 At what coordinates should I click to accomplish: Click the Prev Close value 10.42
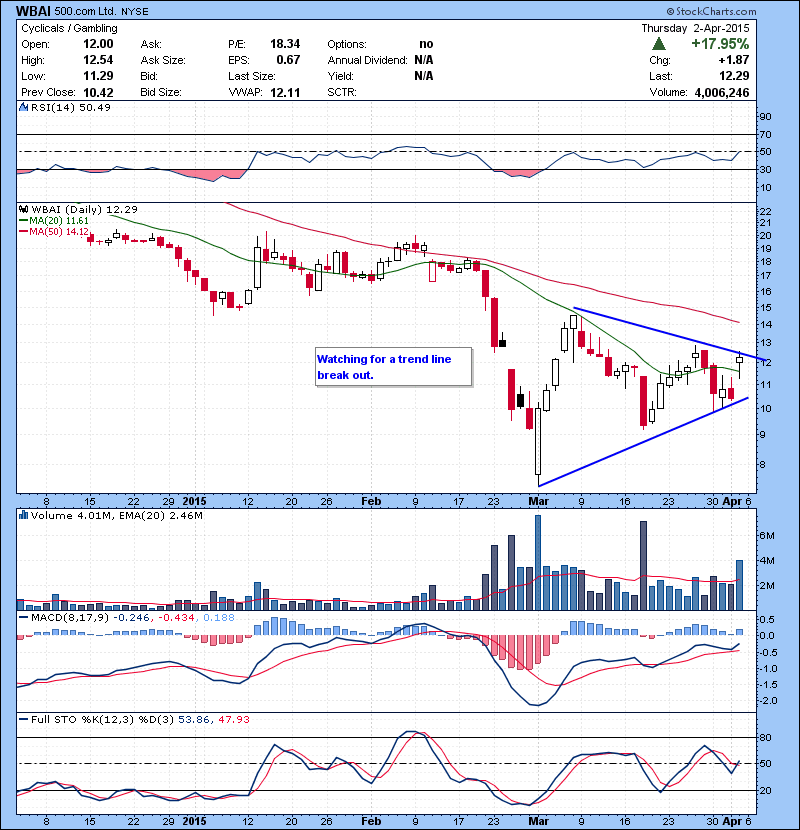tap(98, 92)
